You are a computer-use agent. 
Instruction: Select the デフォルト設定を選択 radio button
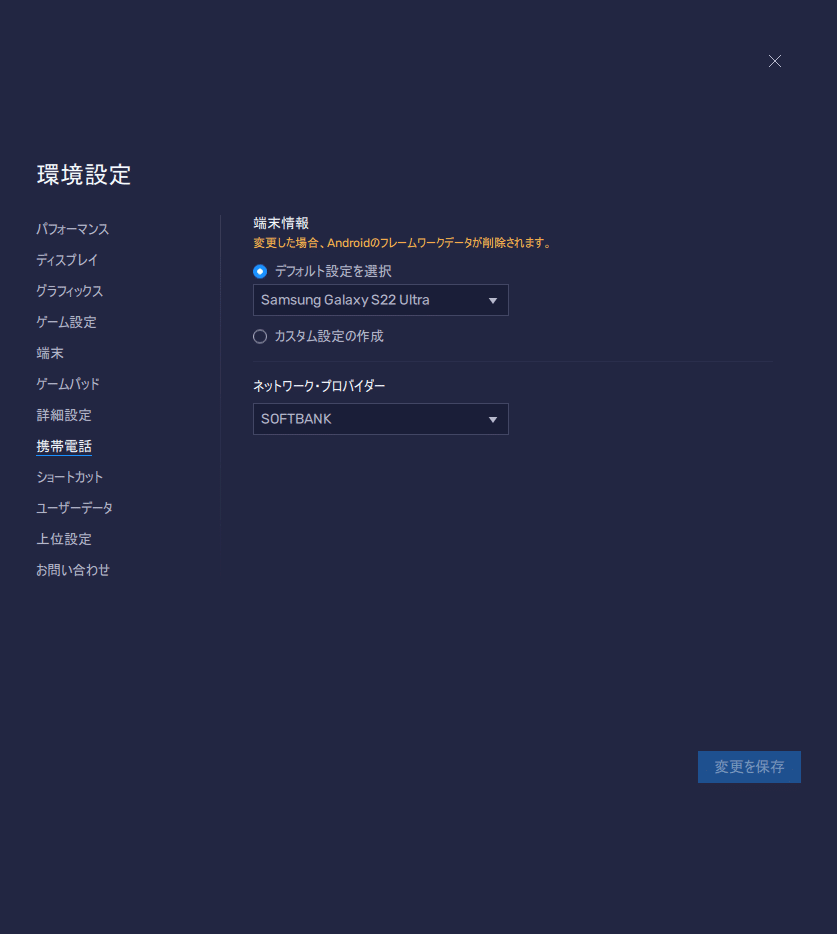click(x=260, y=272)
